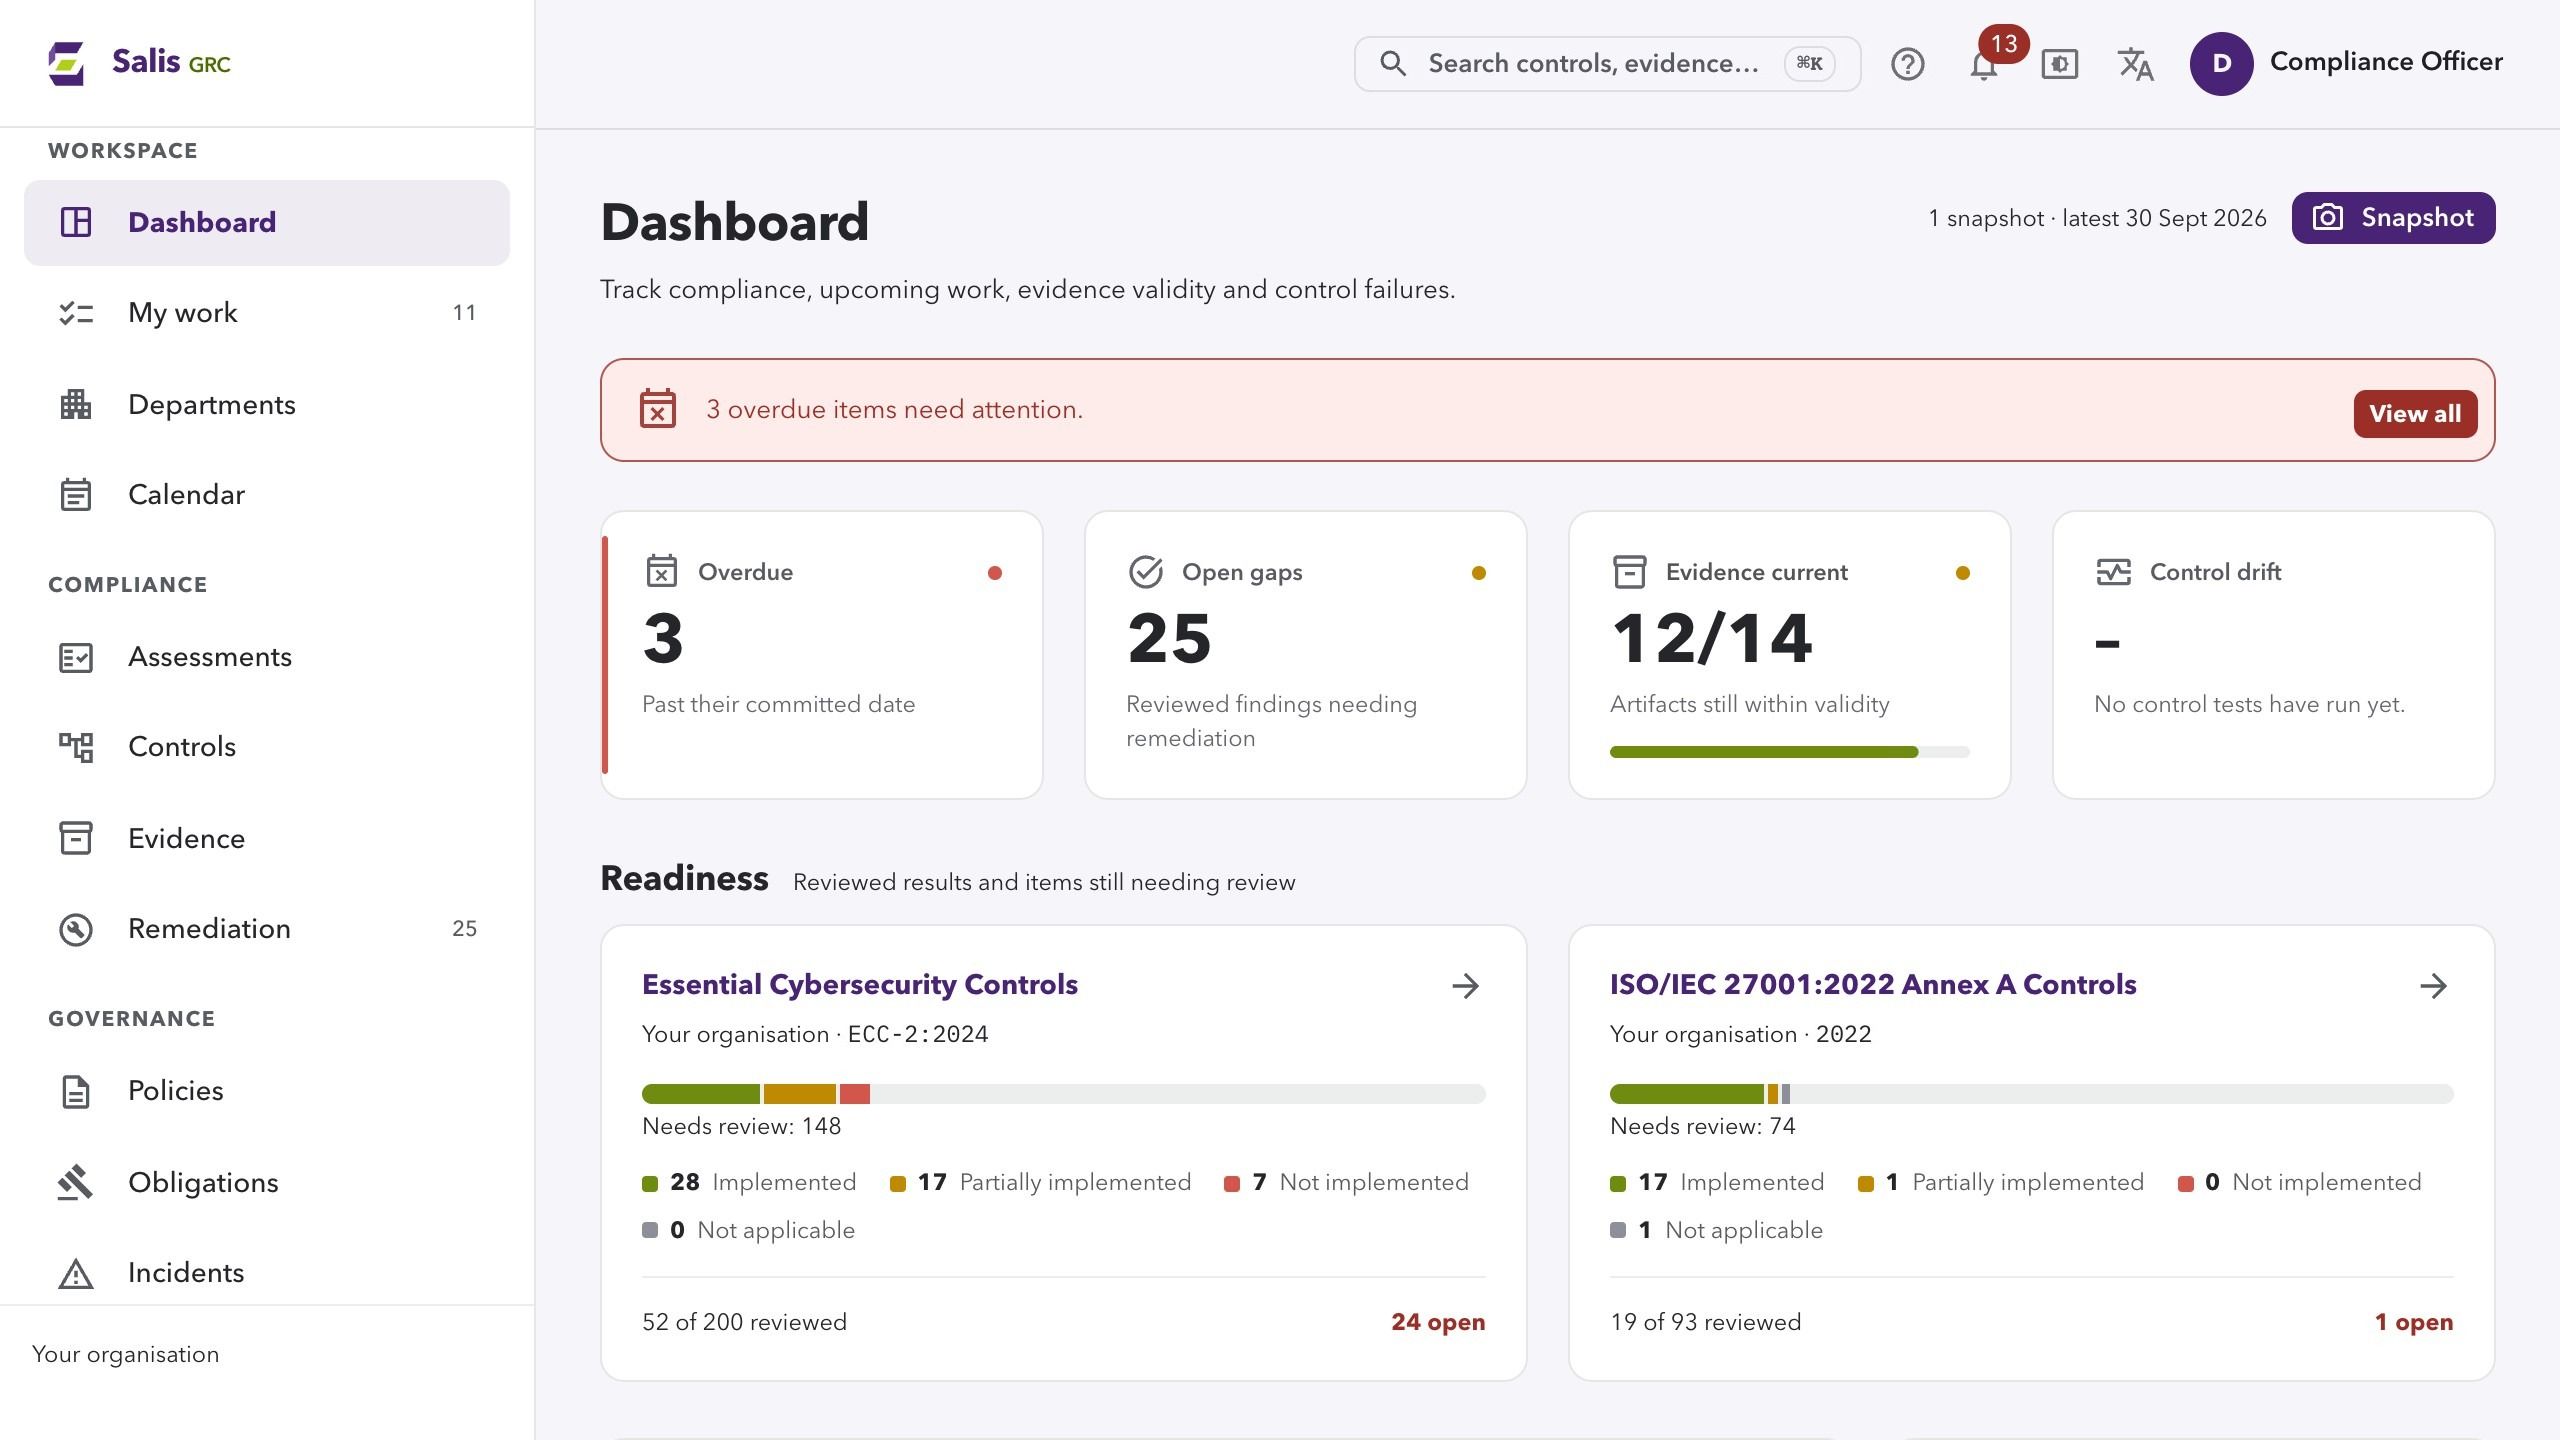Open the Controls section

(x=267, y=747)
